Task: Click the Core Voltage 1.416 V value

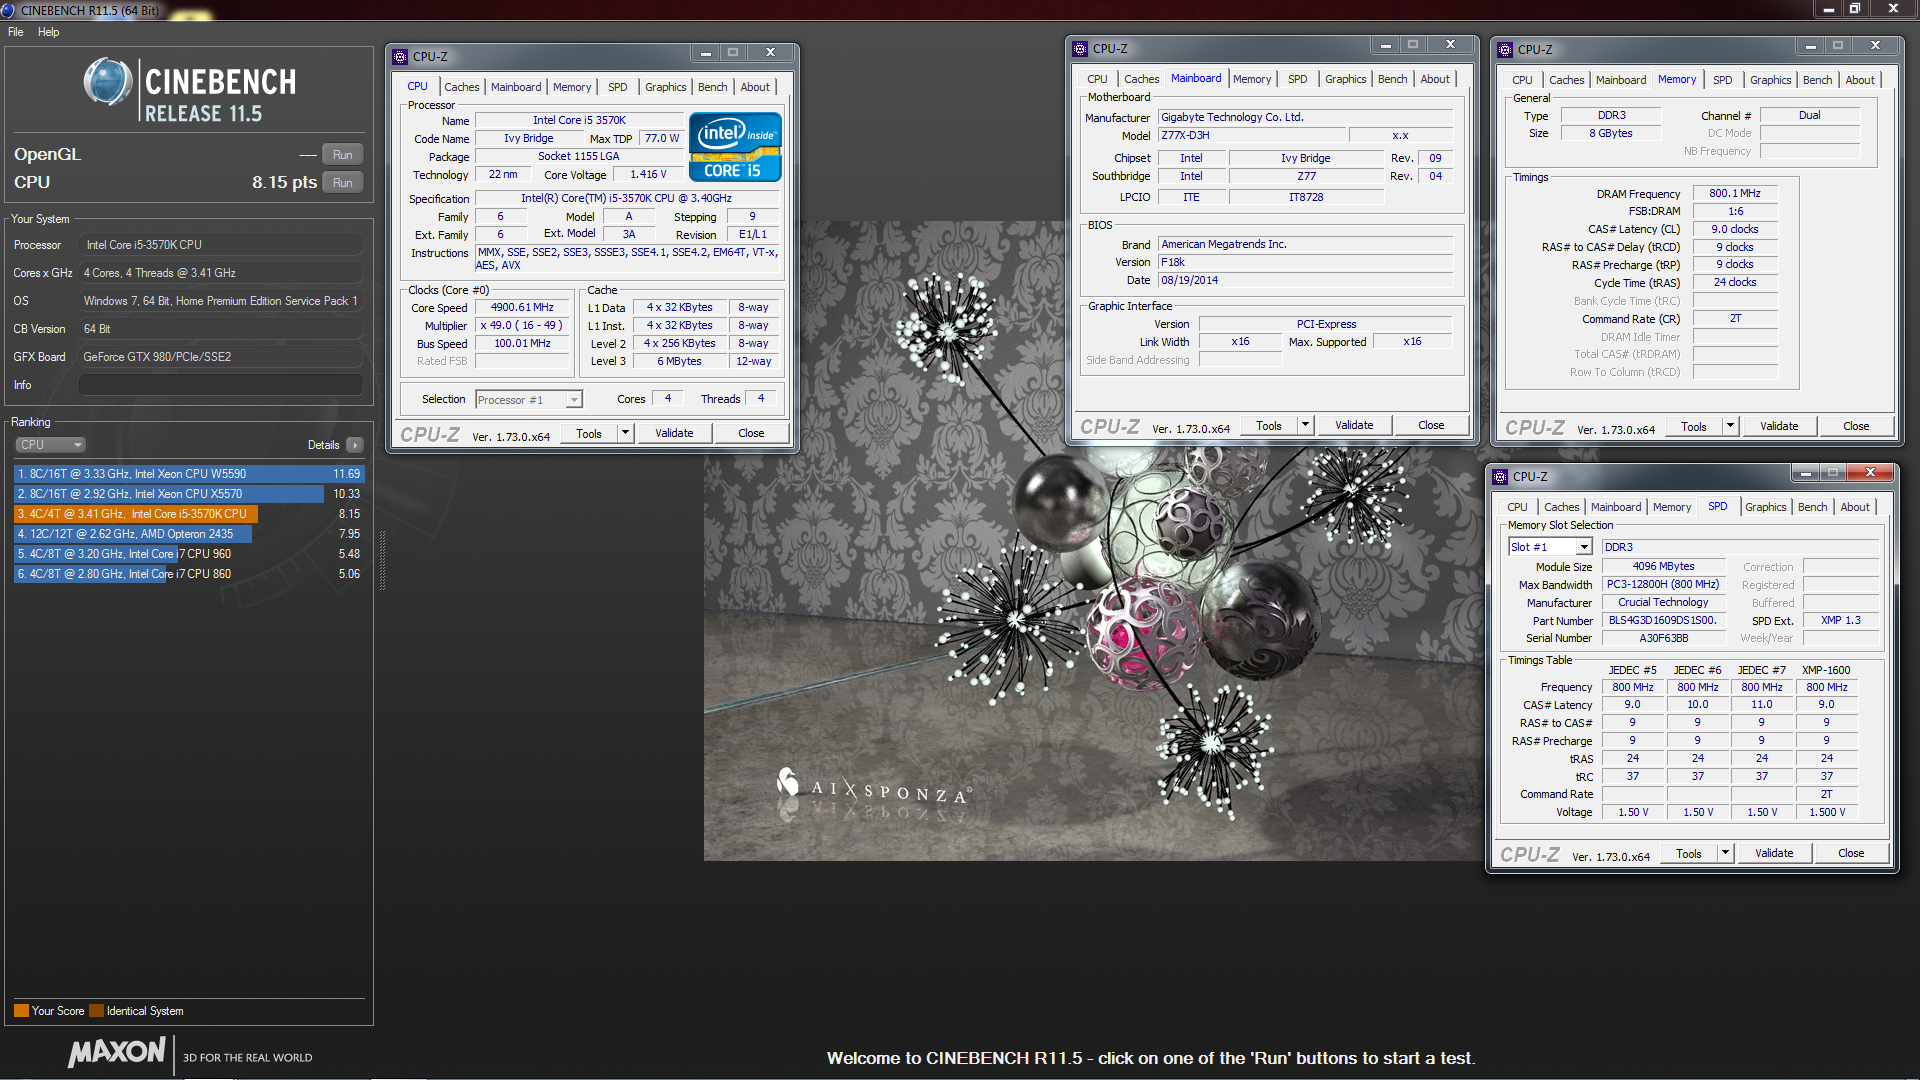Action: coord(648,175)
